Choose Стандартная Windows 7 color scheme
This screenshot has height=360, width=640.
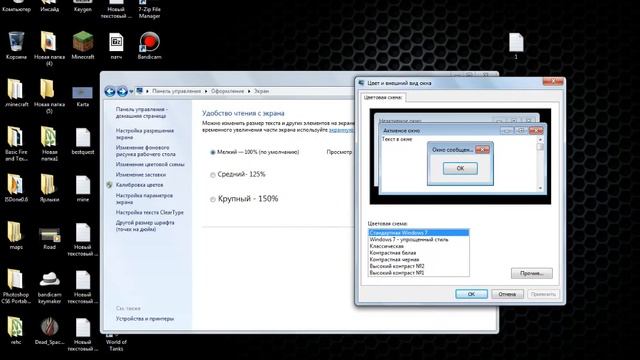[x=418, y=233]
